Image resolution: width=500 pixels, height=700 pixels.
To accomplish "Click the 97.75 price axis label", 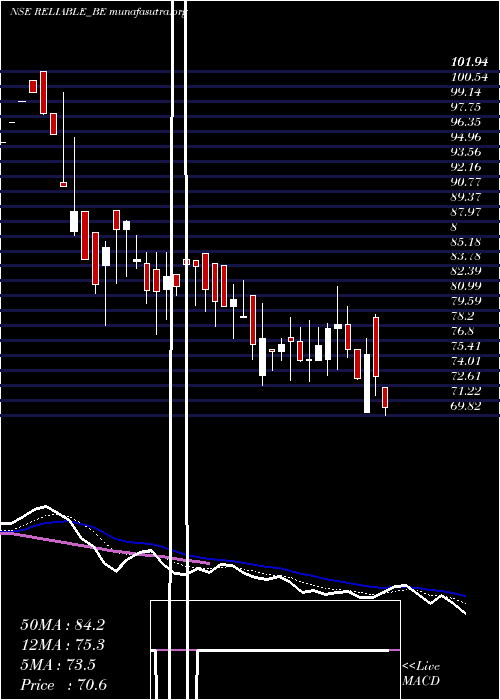I will click(466, 107).
